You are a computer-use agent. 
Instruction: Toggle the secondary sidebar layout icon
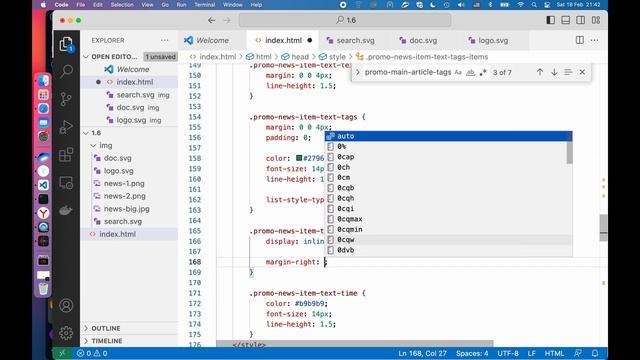coord(580,20)
